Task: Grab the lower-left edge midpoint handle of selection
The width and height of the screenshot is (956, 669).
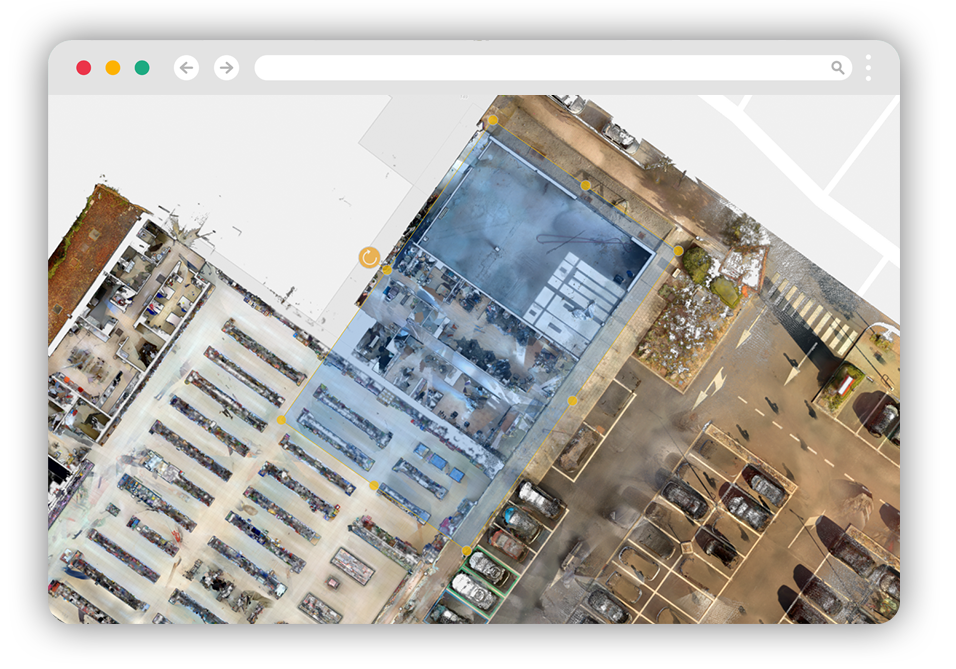Action: pos(374,486)
